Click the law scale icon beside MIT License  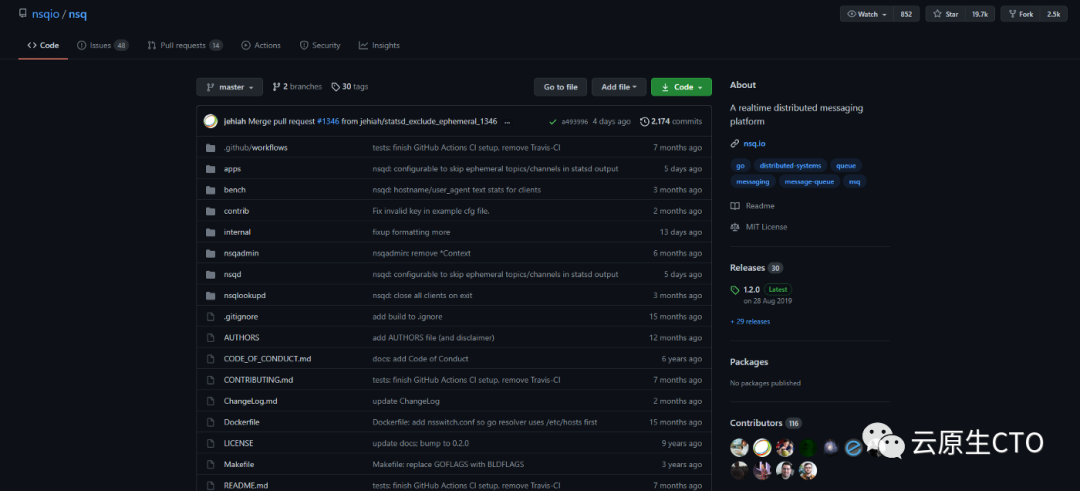(x=735, y=227)
